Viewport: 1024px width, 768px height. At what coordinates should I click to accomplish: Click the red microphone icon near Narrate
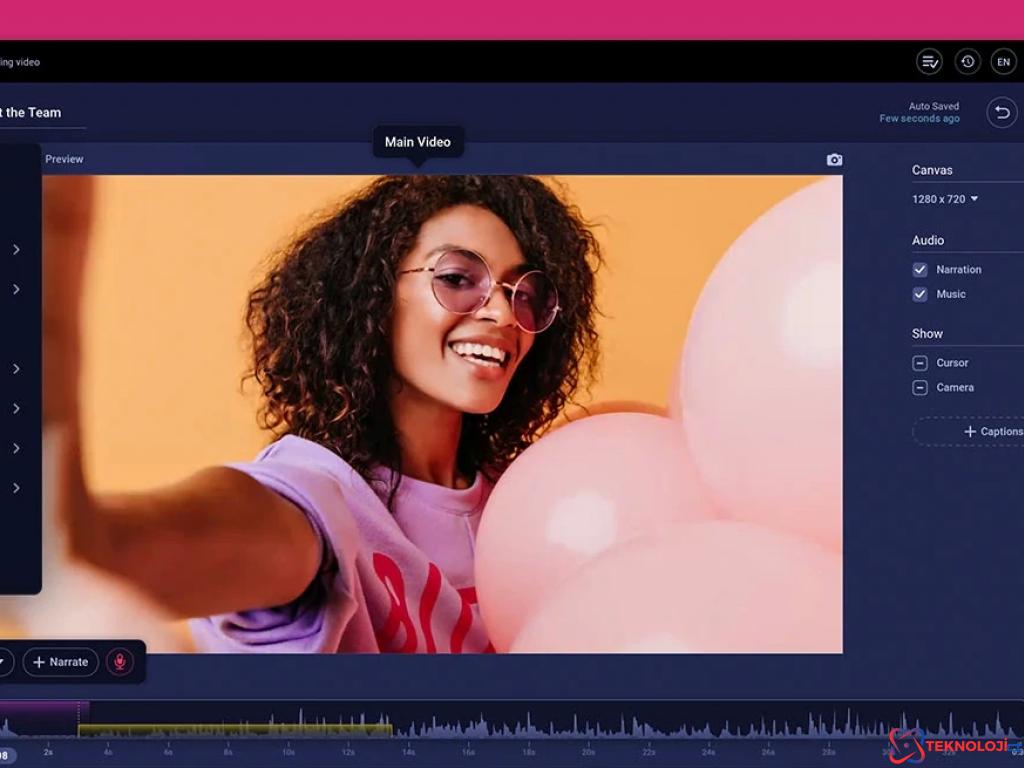coord(119,662)
